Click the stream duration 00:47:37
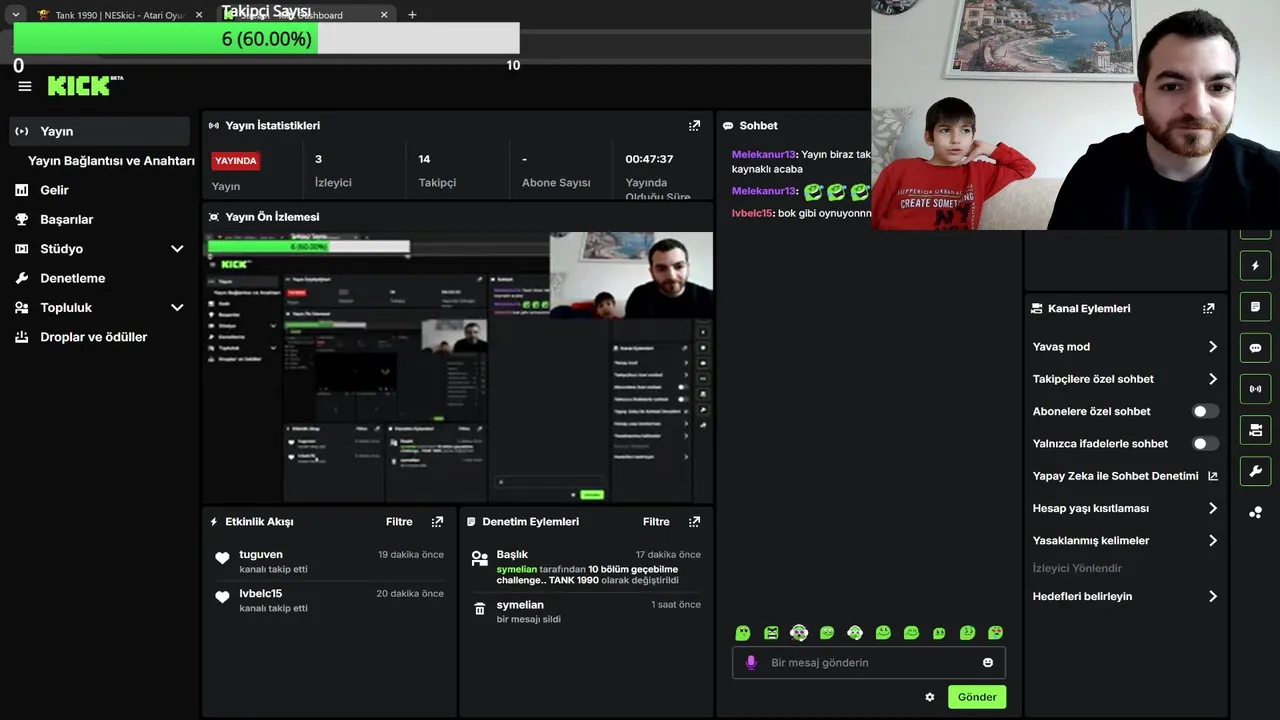1280x720 pixels. coord(649,159)
